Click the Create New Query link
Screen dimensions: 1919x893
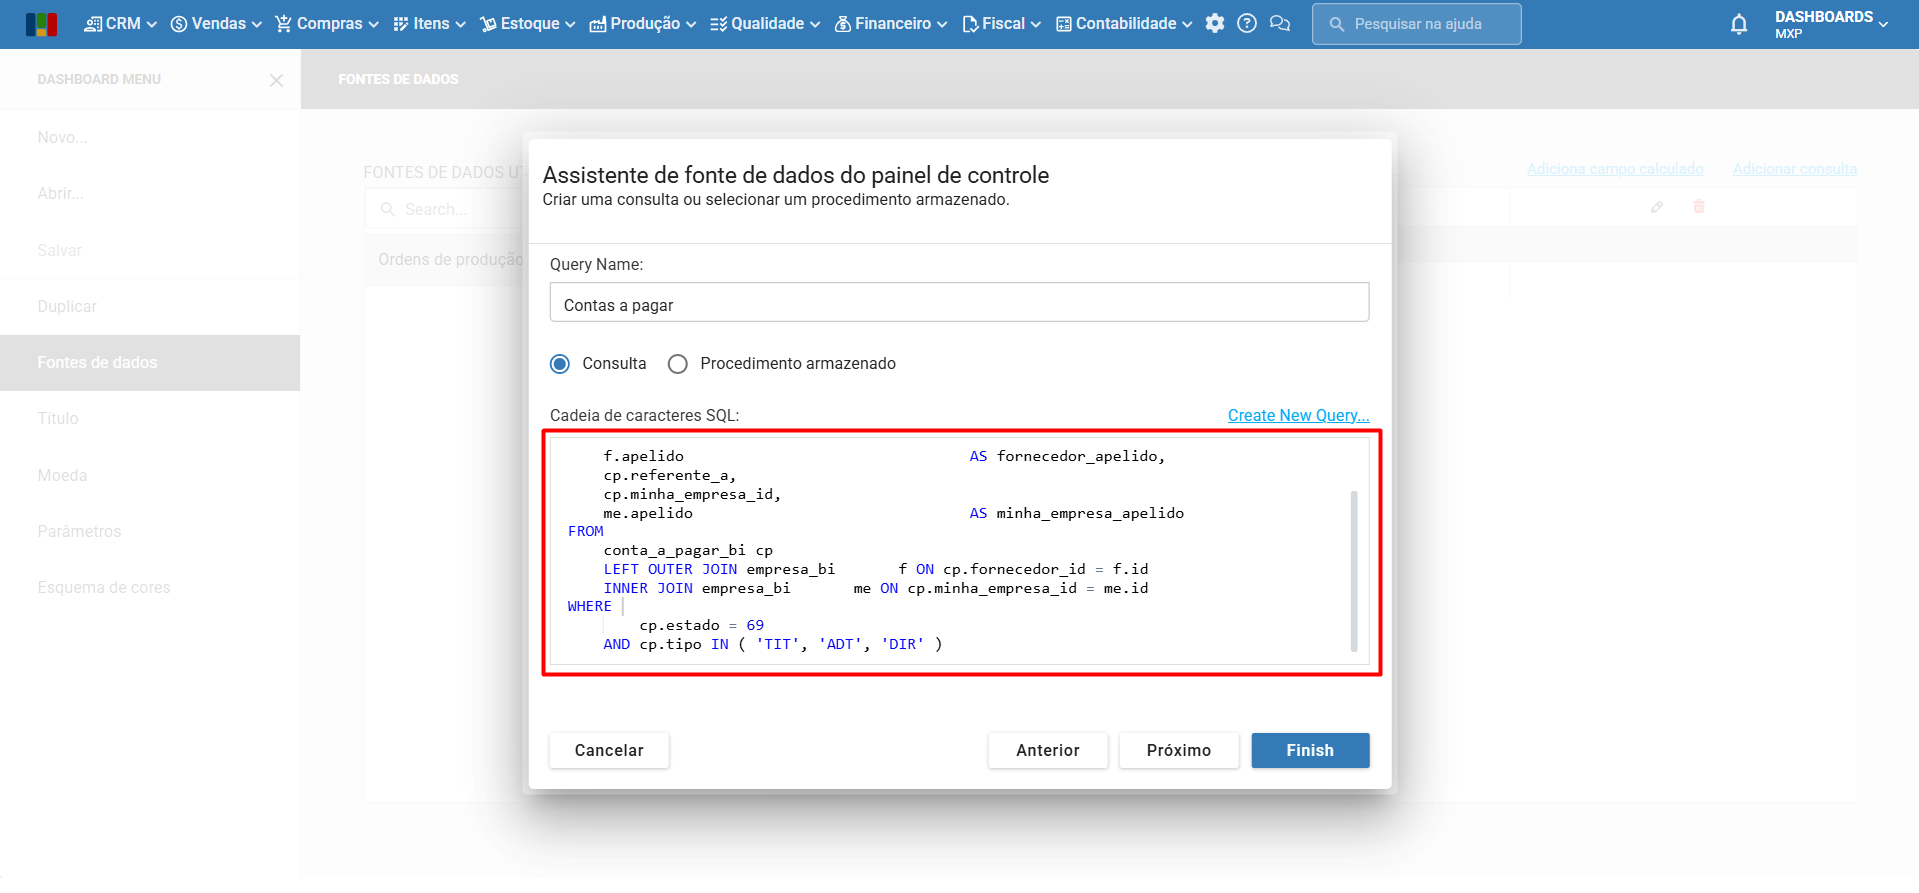coord(1298,416)
